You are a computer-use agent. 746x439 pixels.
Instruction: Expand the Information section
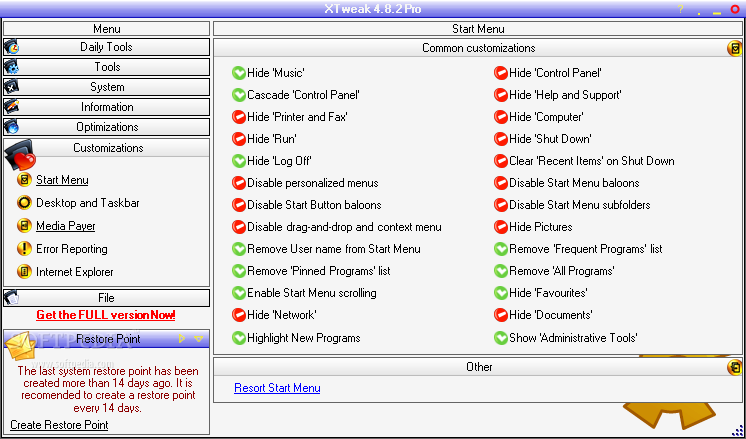[x=107, y=107]
